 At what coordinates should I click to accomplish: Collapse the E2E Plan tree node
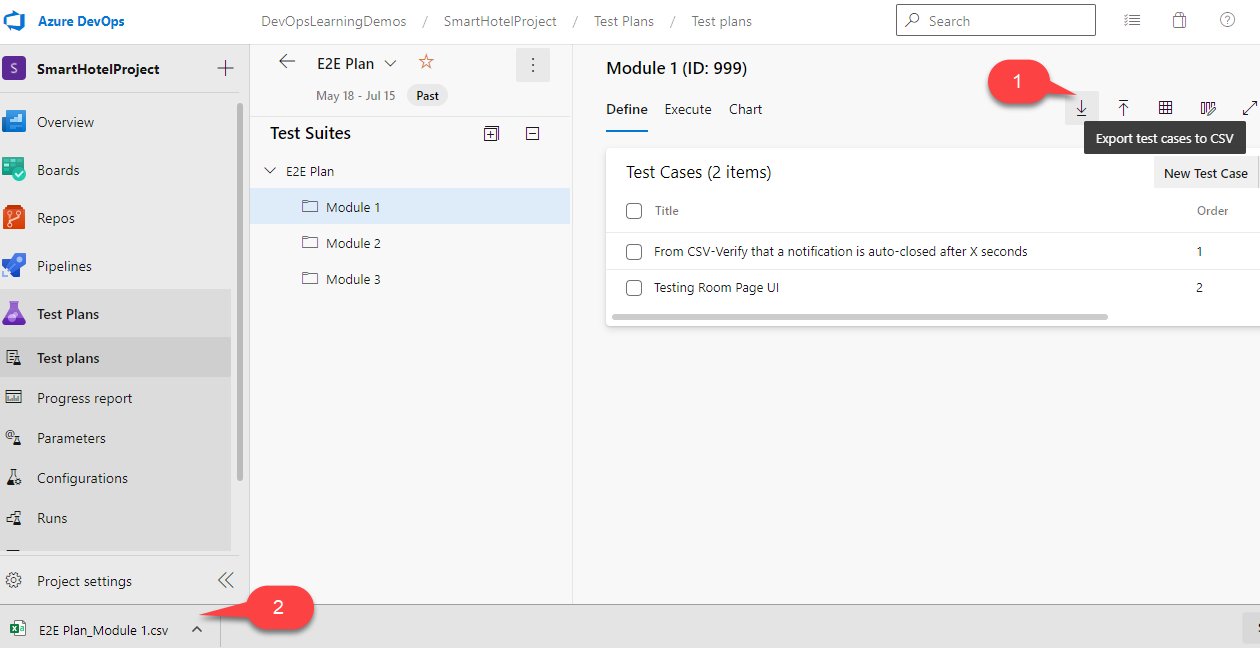[x=270, y=171]
